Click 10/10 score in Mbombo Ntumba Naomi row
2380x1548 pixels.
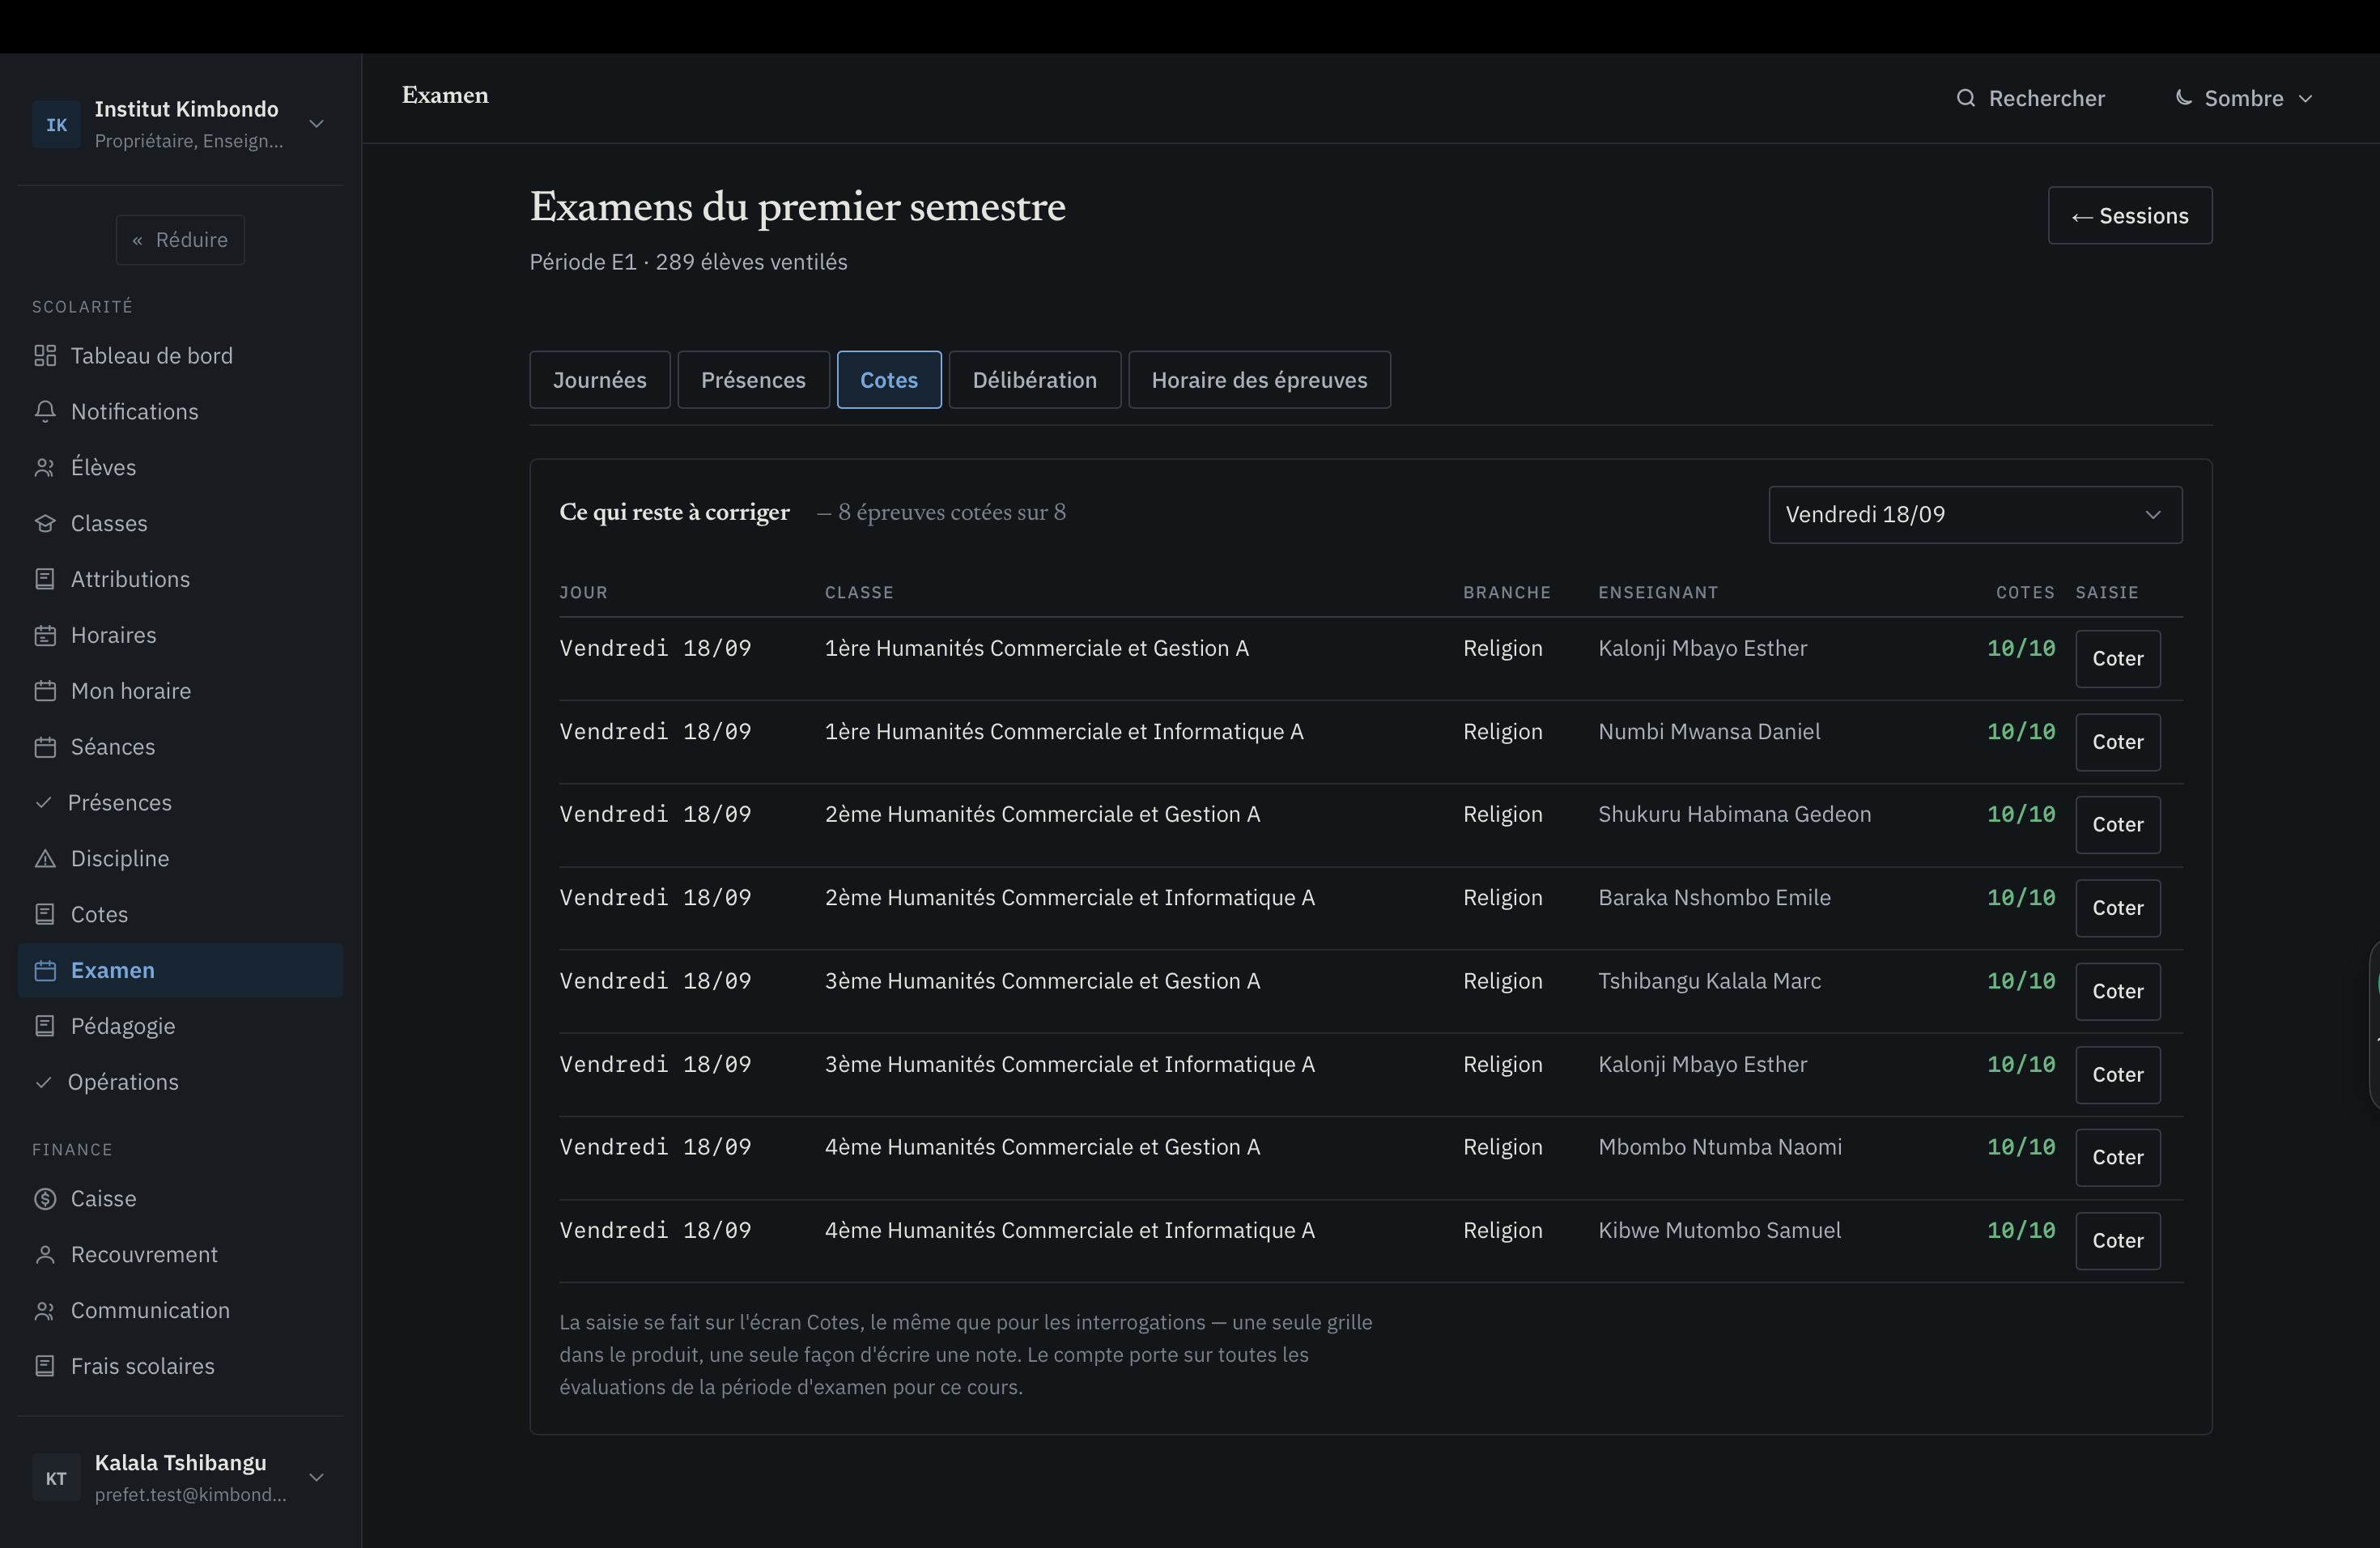2021,1147
